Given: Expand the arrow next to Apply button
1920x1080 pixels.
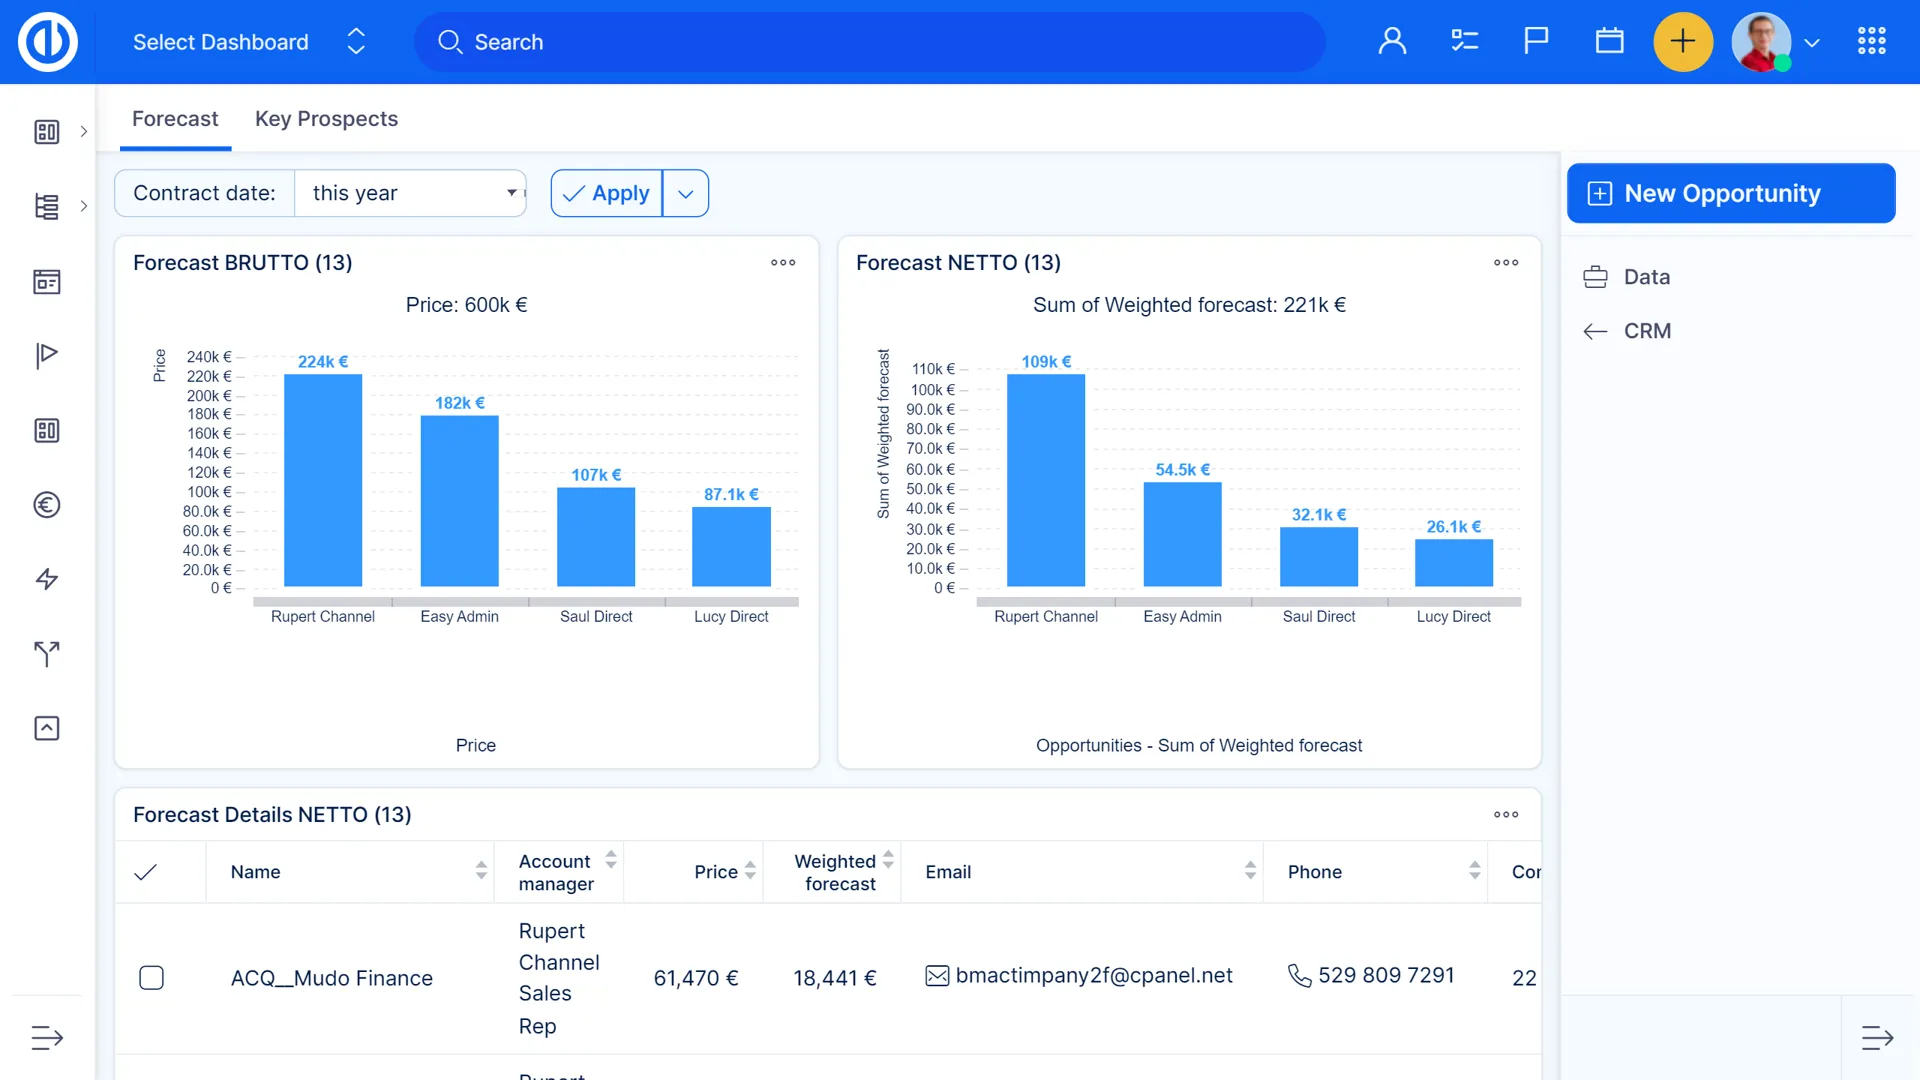Looking at the screenshot, I should pos(685,193).
